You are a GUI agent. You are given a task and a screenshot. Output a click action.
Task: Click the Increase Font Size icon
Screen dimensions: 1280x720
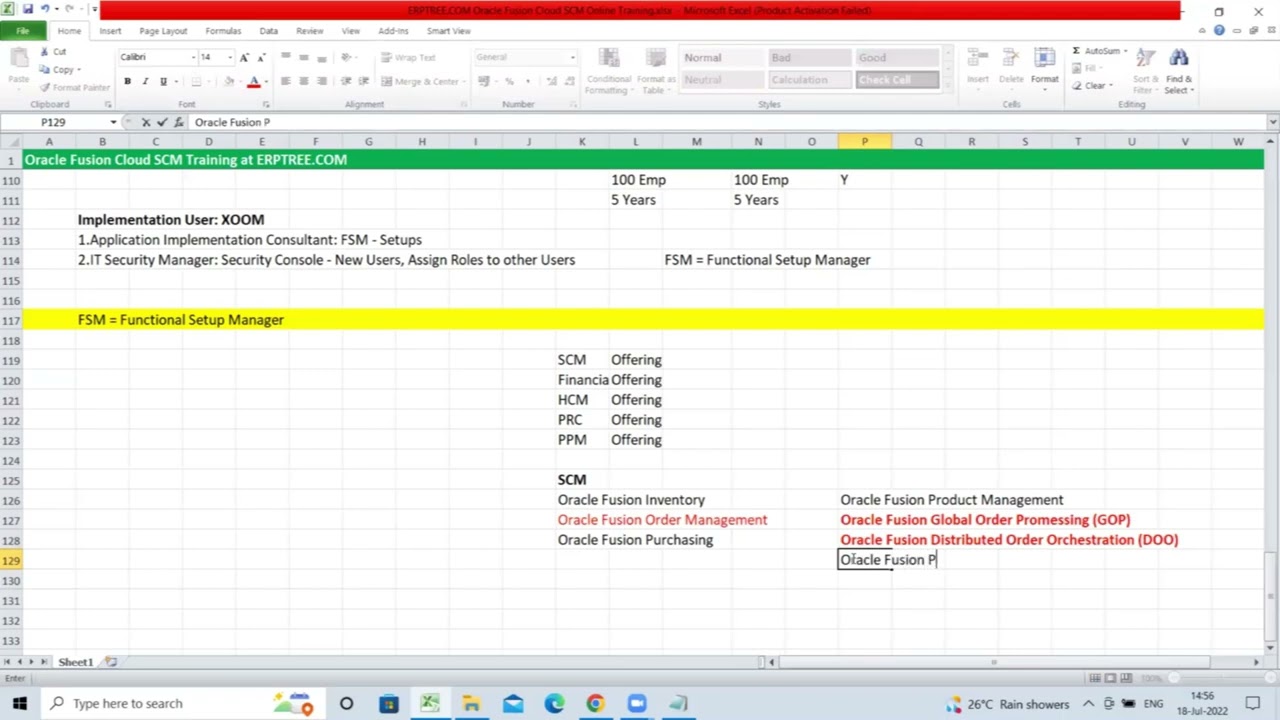coord(243,57)
